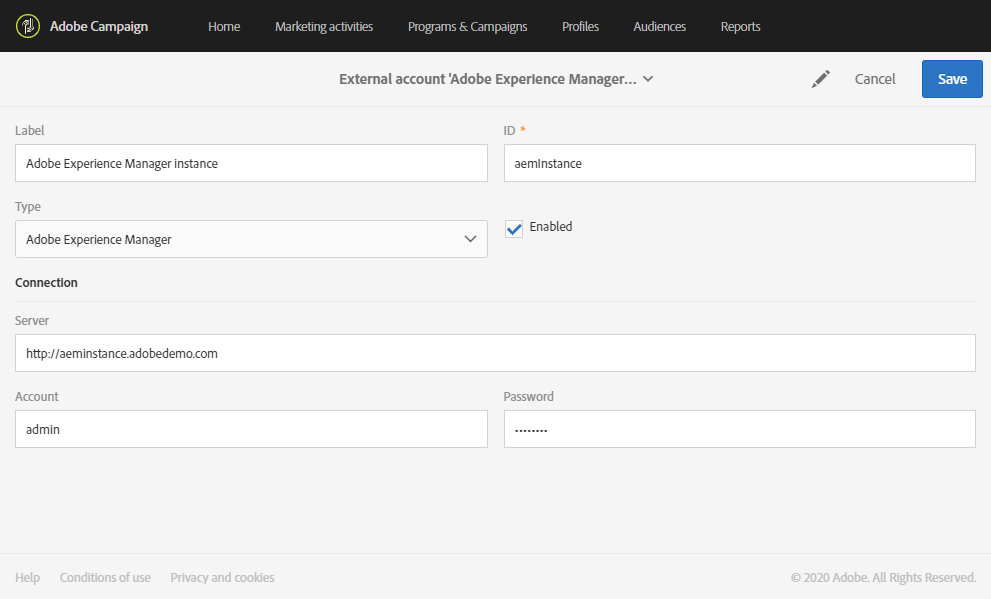The width and height of the screenshot is (991, 599).
Task: Open Privacy and cookies page
Action: [x=221, y=577]
